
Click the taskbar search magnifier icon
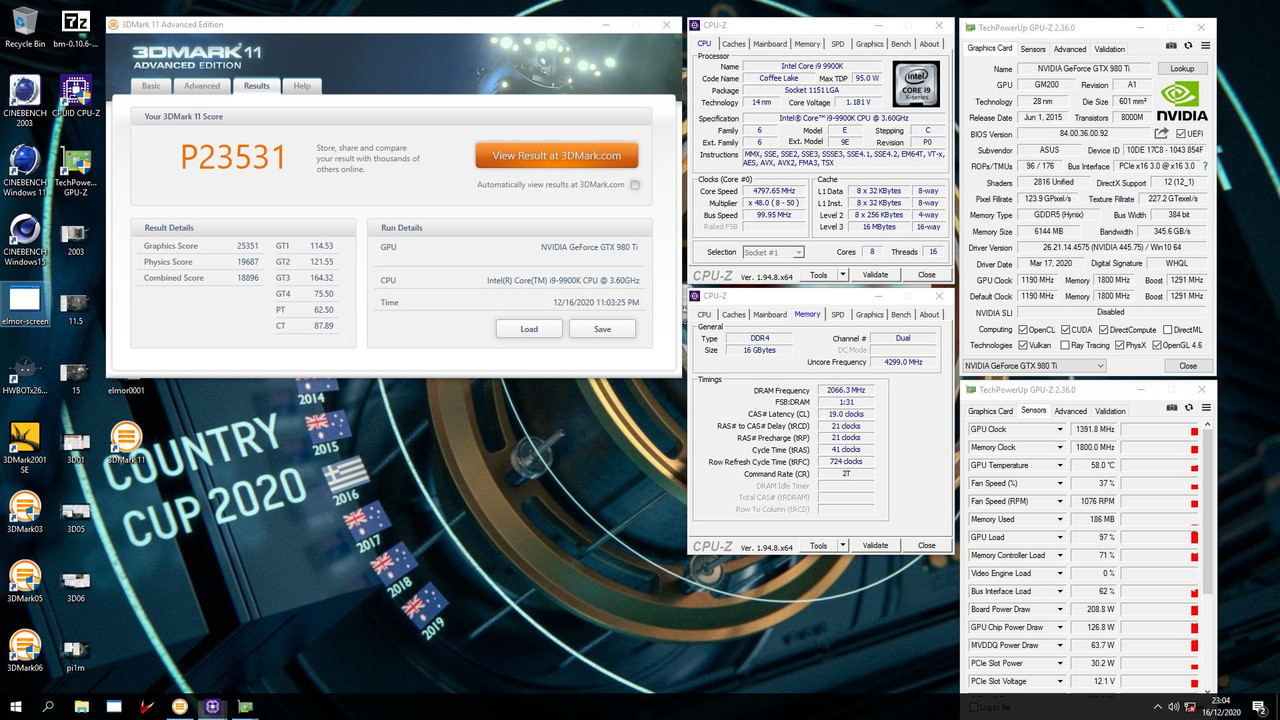tap(48, 706)
